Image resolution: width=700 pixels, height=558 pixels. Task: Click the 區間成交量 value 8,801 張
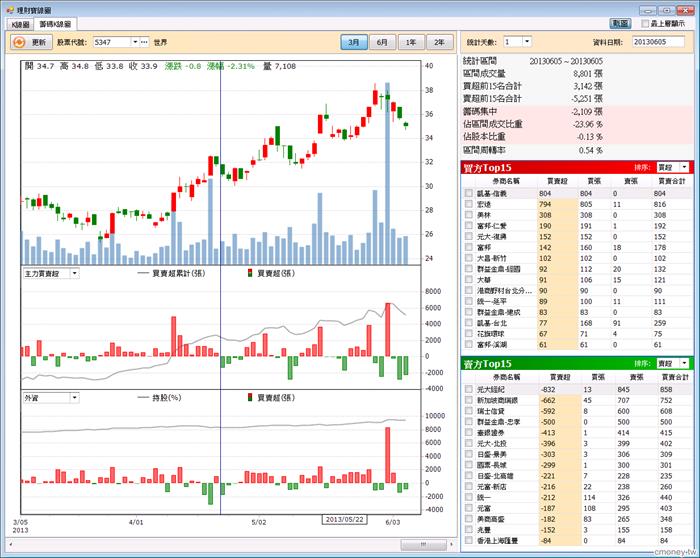[x=588, y=73]
